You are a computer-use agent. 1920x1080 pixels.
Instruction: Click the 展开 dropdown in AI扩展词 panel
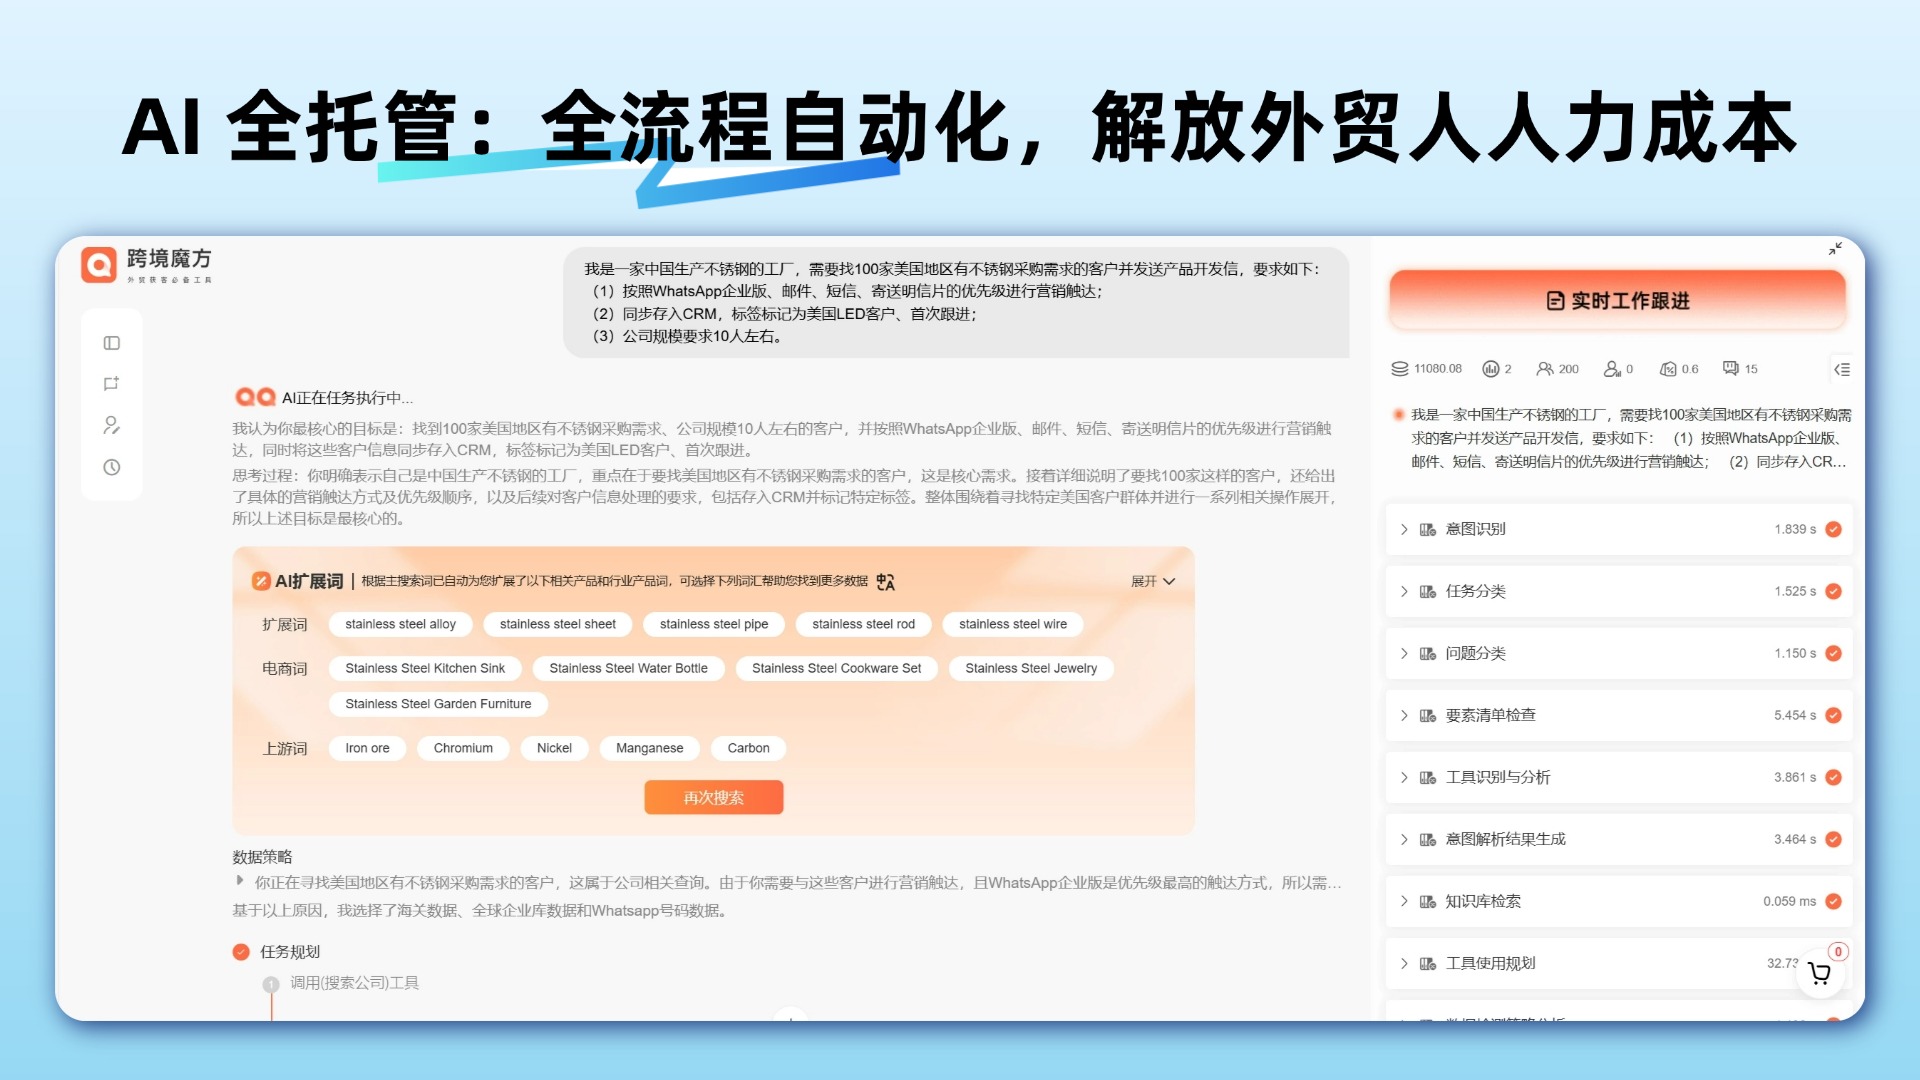(x=1152, y=581)
